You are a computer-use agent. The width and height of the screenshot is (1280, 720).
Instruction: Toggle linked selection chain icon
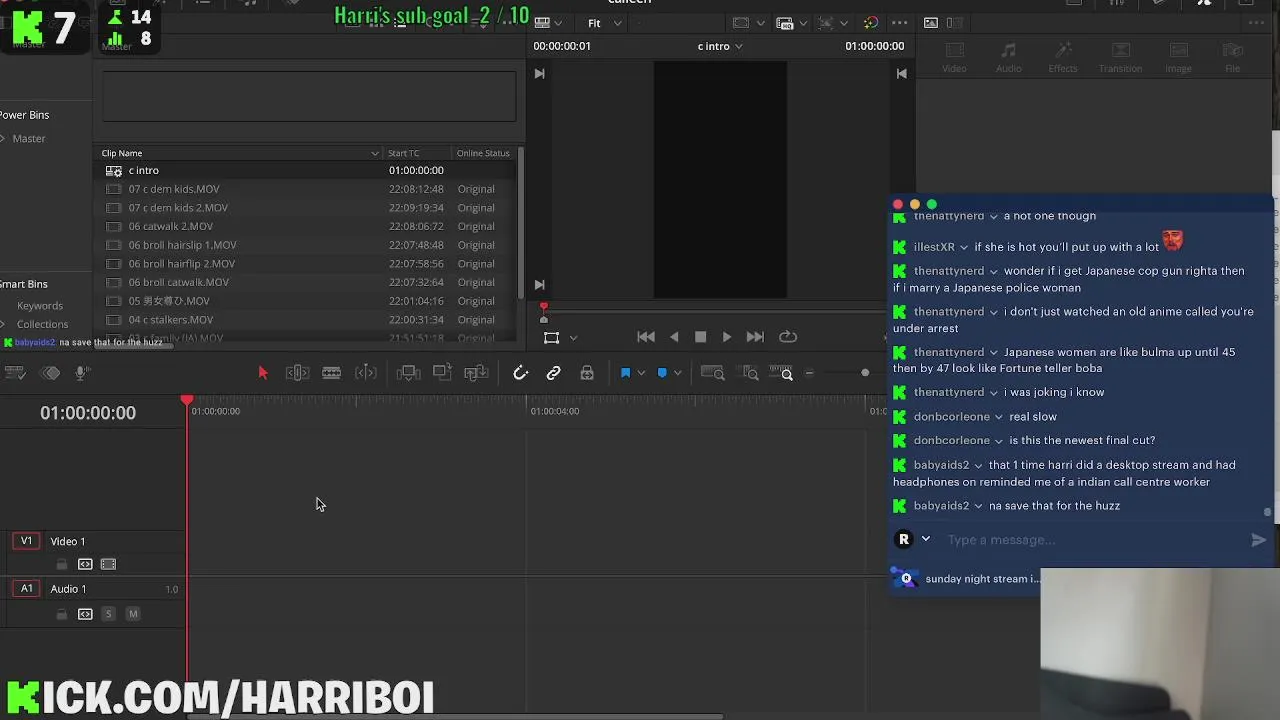(x=553, y=373)
